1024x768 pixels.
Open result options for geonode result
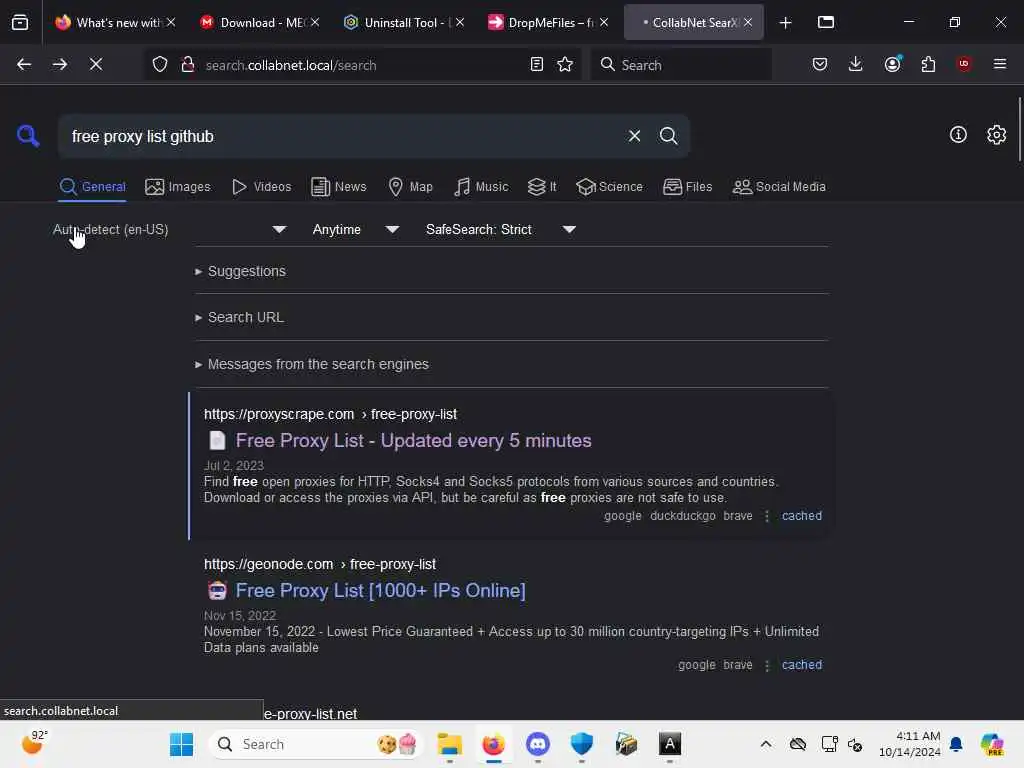[x=767, y=665]
